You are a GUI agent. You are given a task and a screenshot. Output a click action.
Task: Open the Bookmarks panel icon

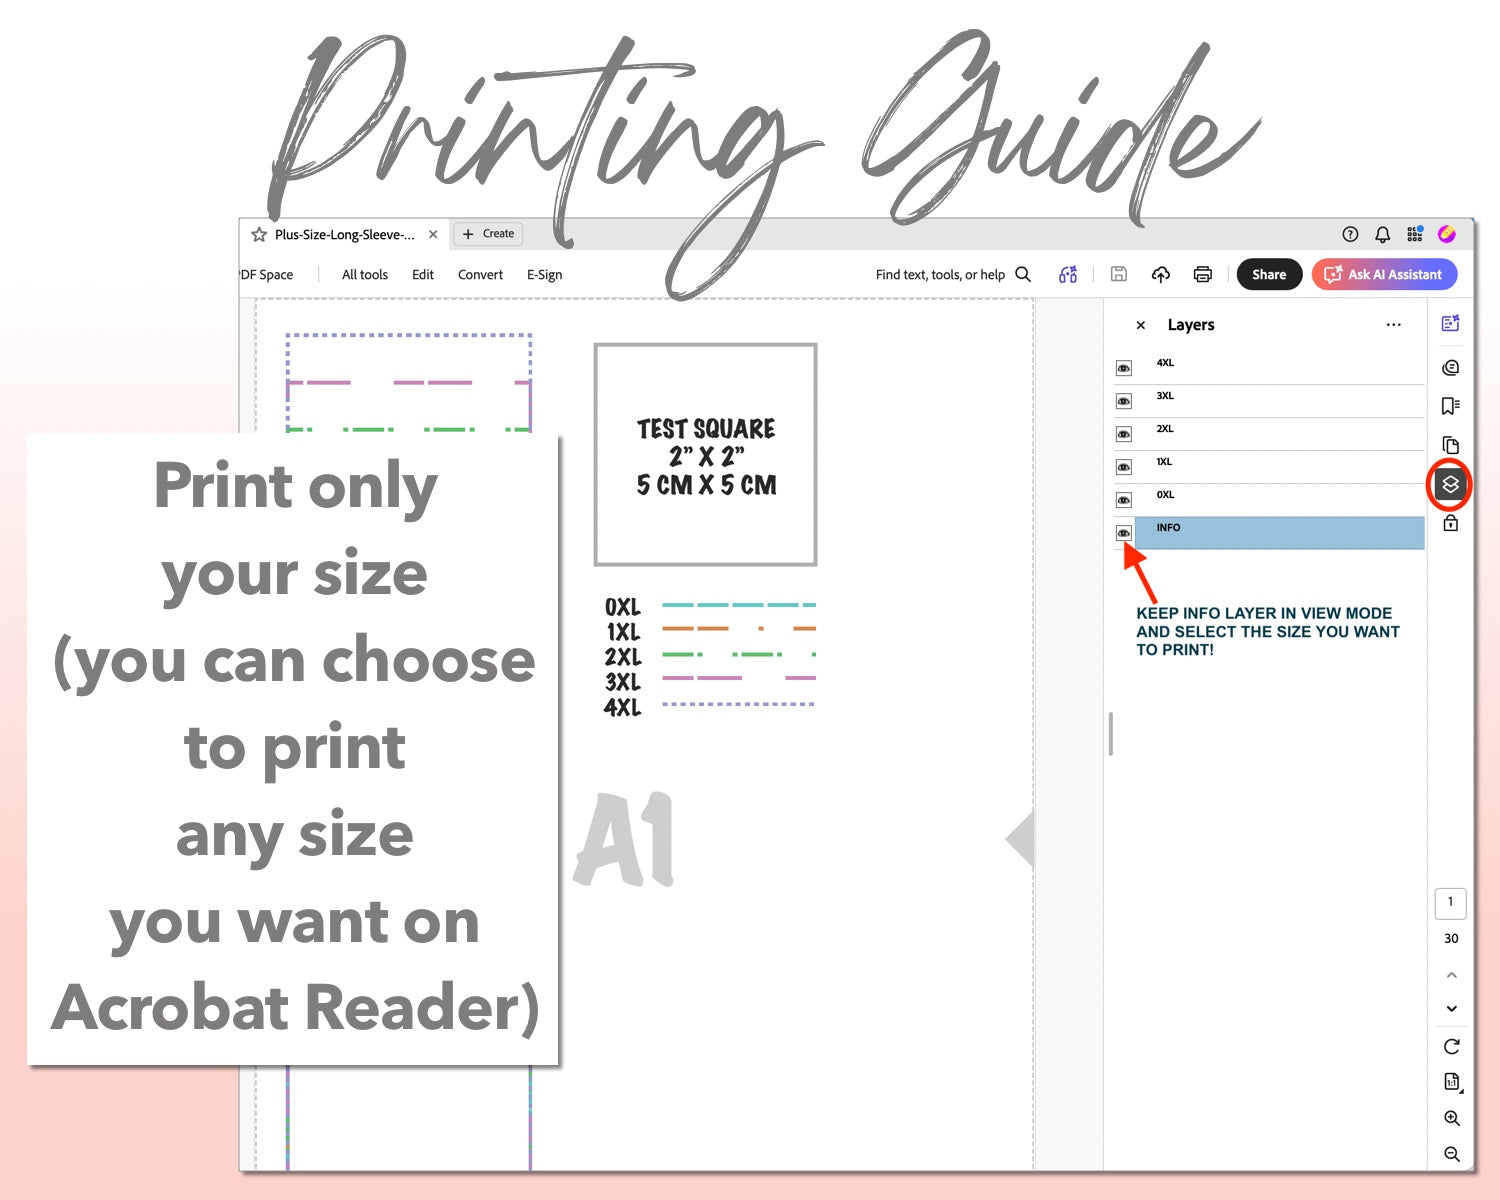[x=1451, y=405]
